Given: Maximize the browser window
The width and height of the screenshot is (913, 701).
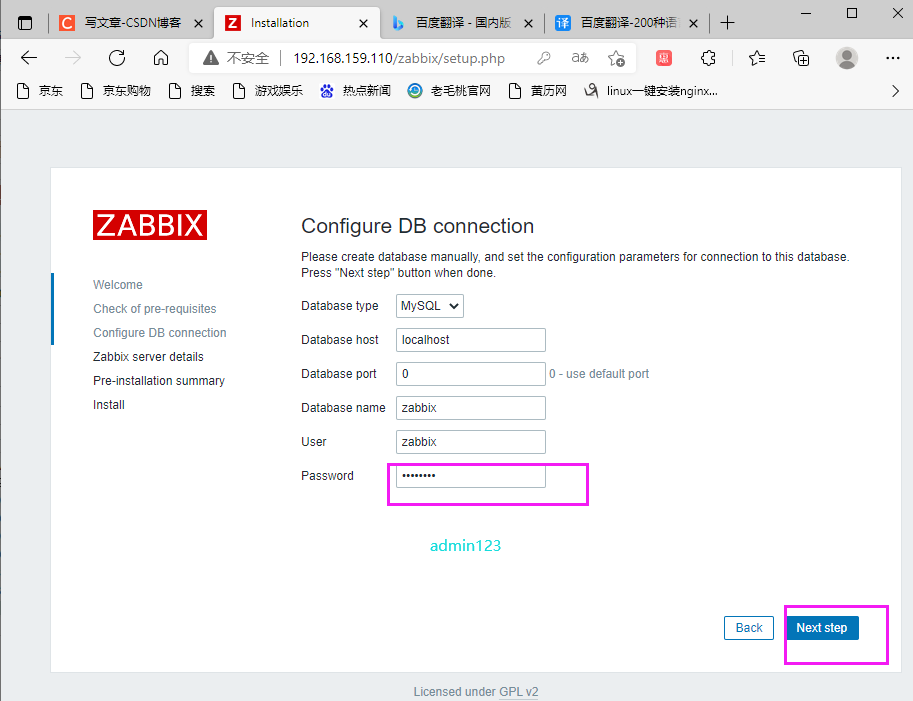Looking at the screenshot, I should (x=852, y=13).
